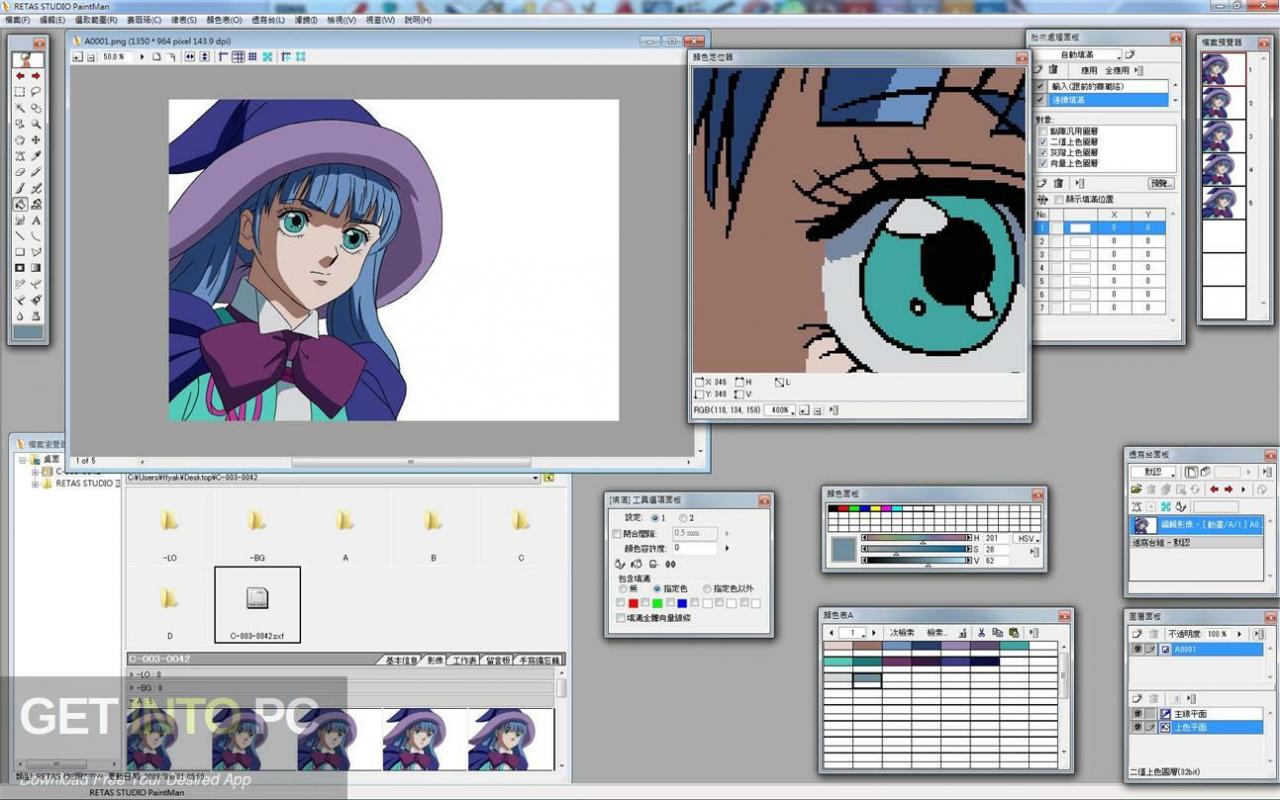Click the 預覽.. button in batch panel

[x=1161, y=183]
